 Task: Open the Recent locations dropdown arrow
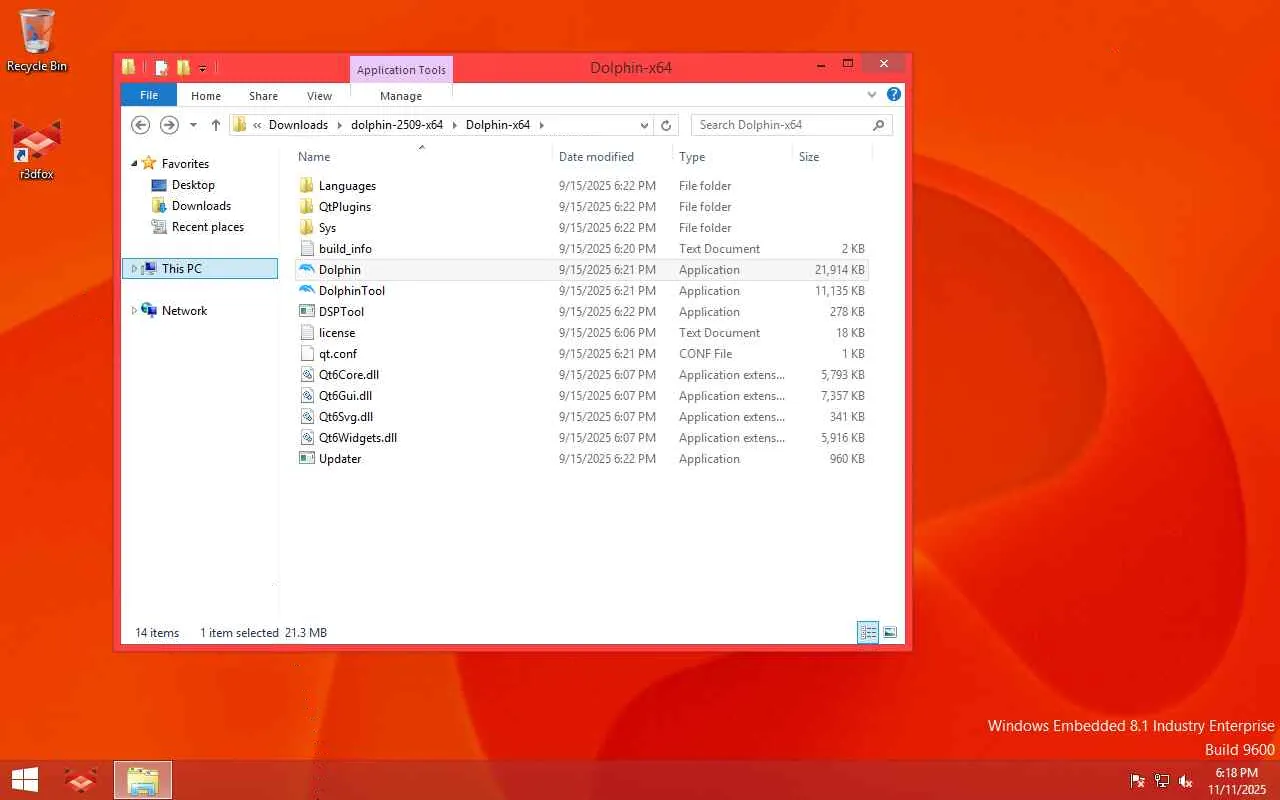point(193,125)
